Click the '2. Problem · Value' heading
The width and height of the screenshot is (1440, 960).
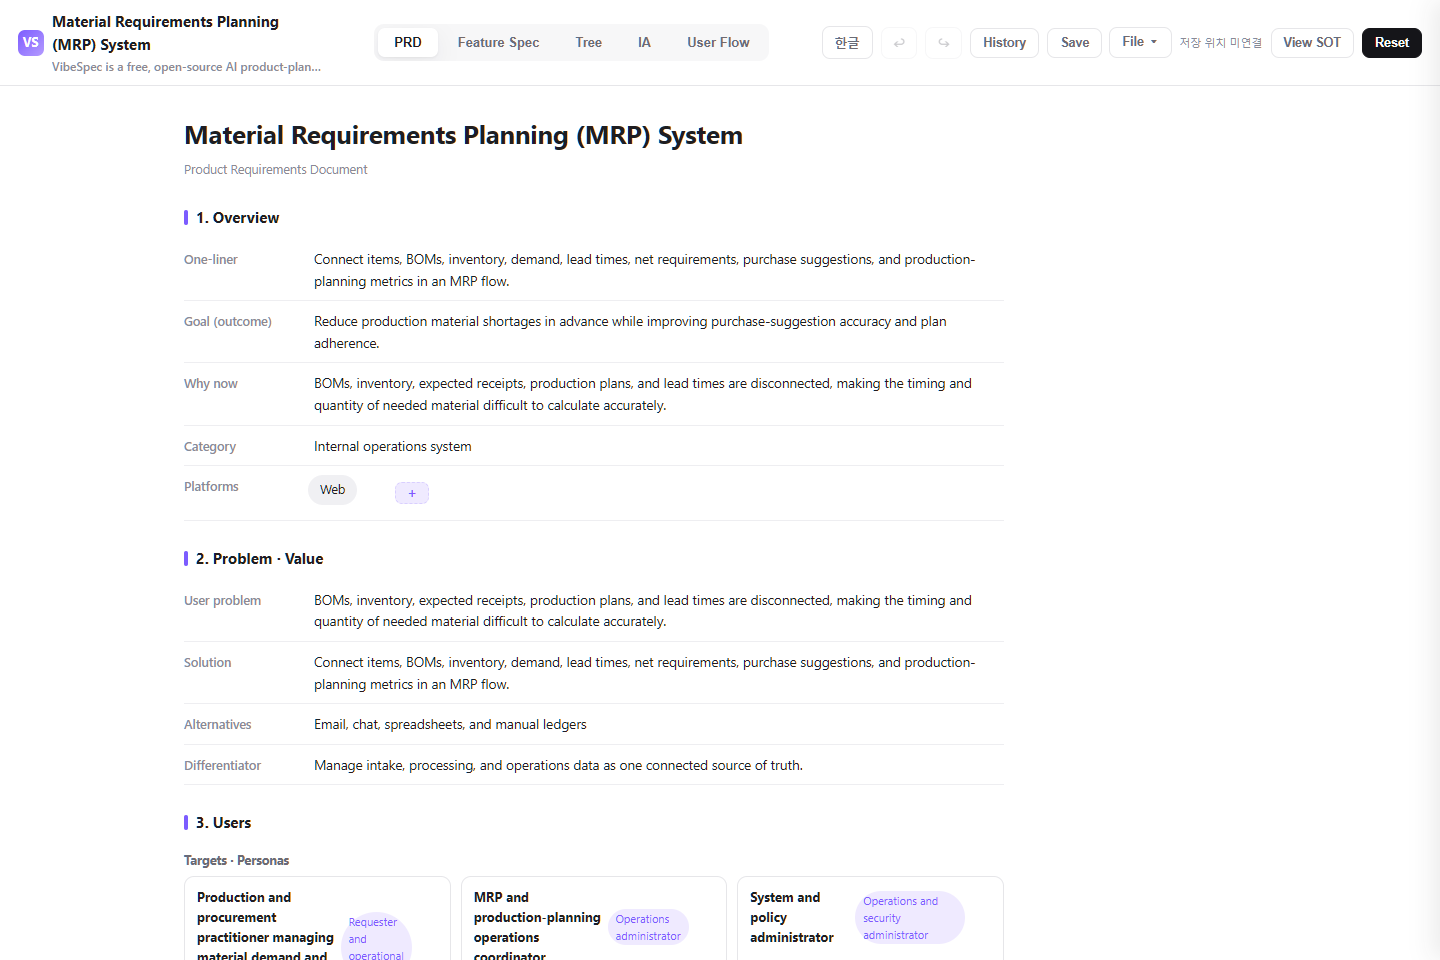click(259, 559)
